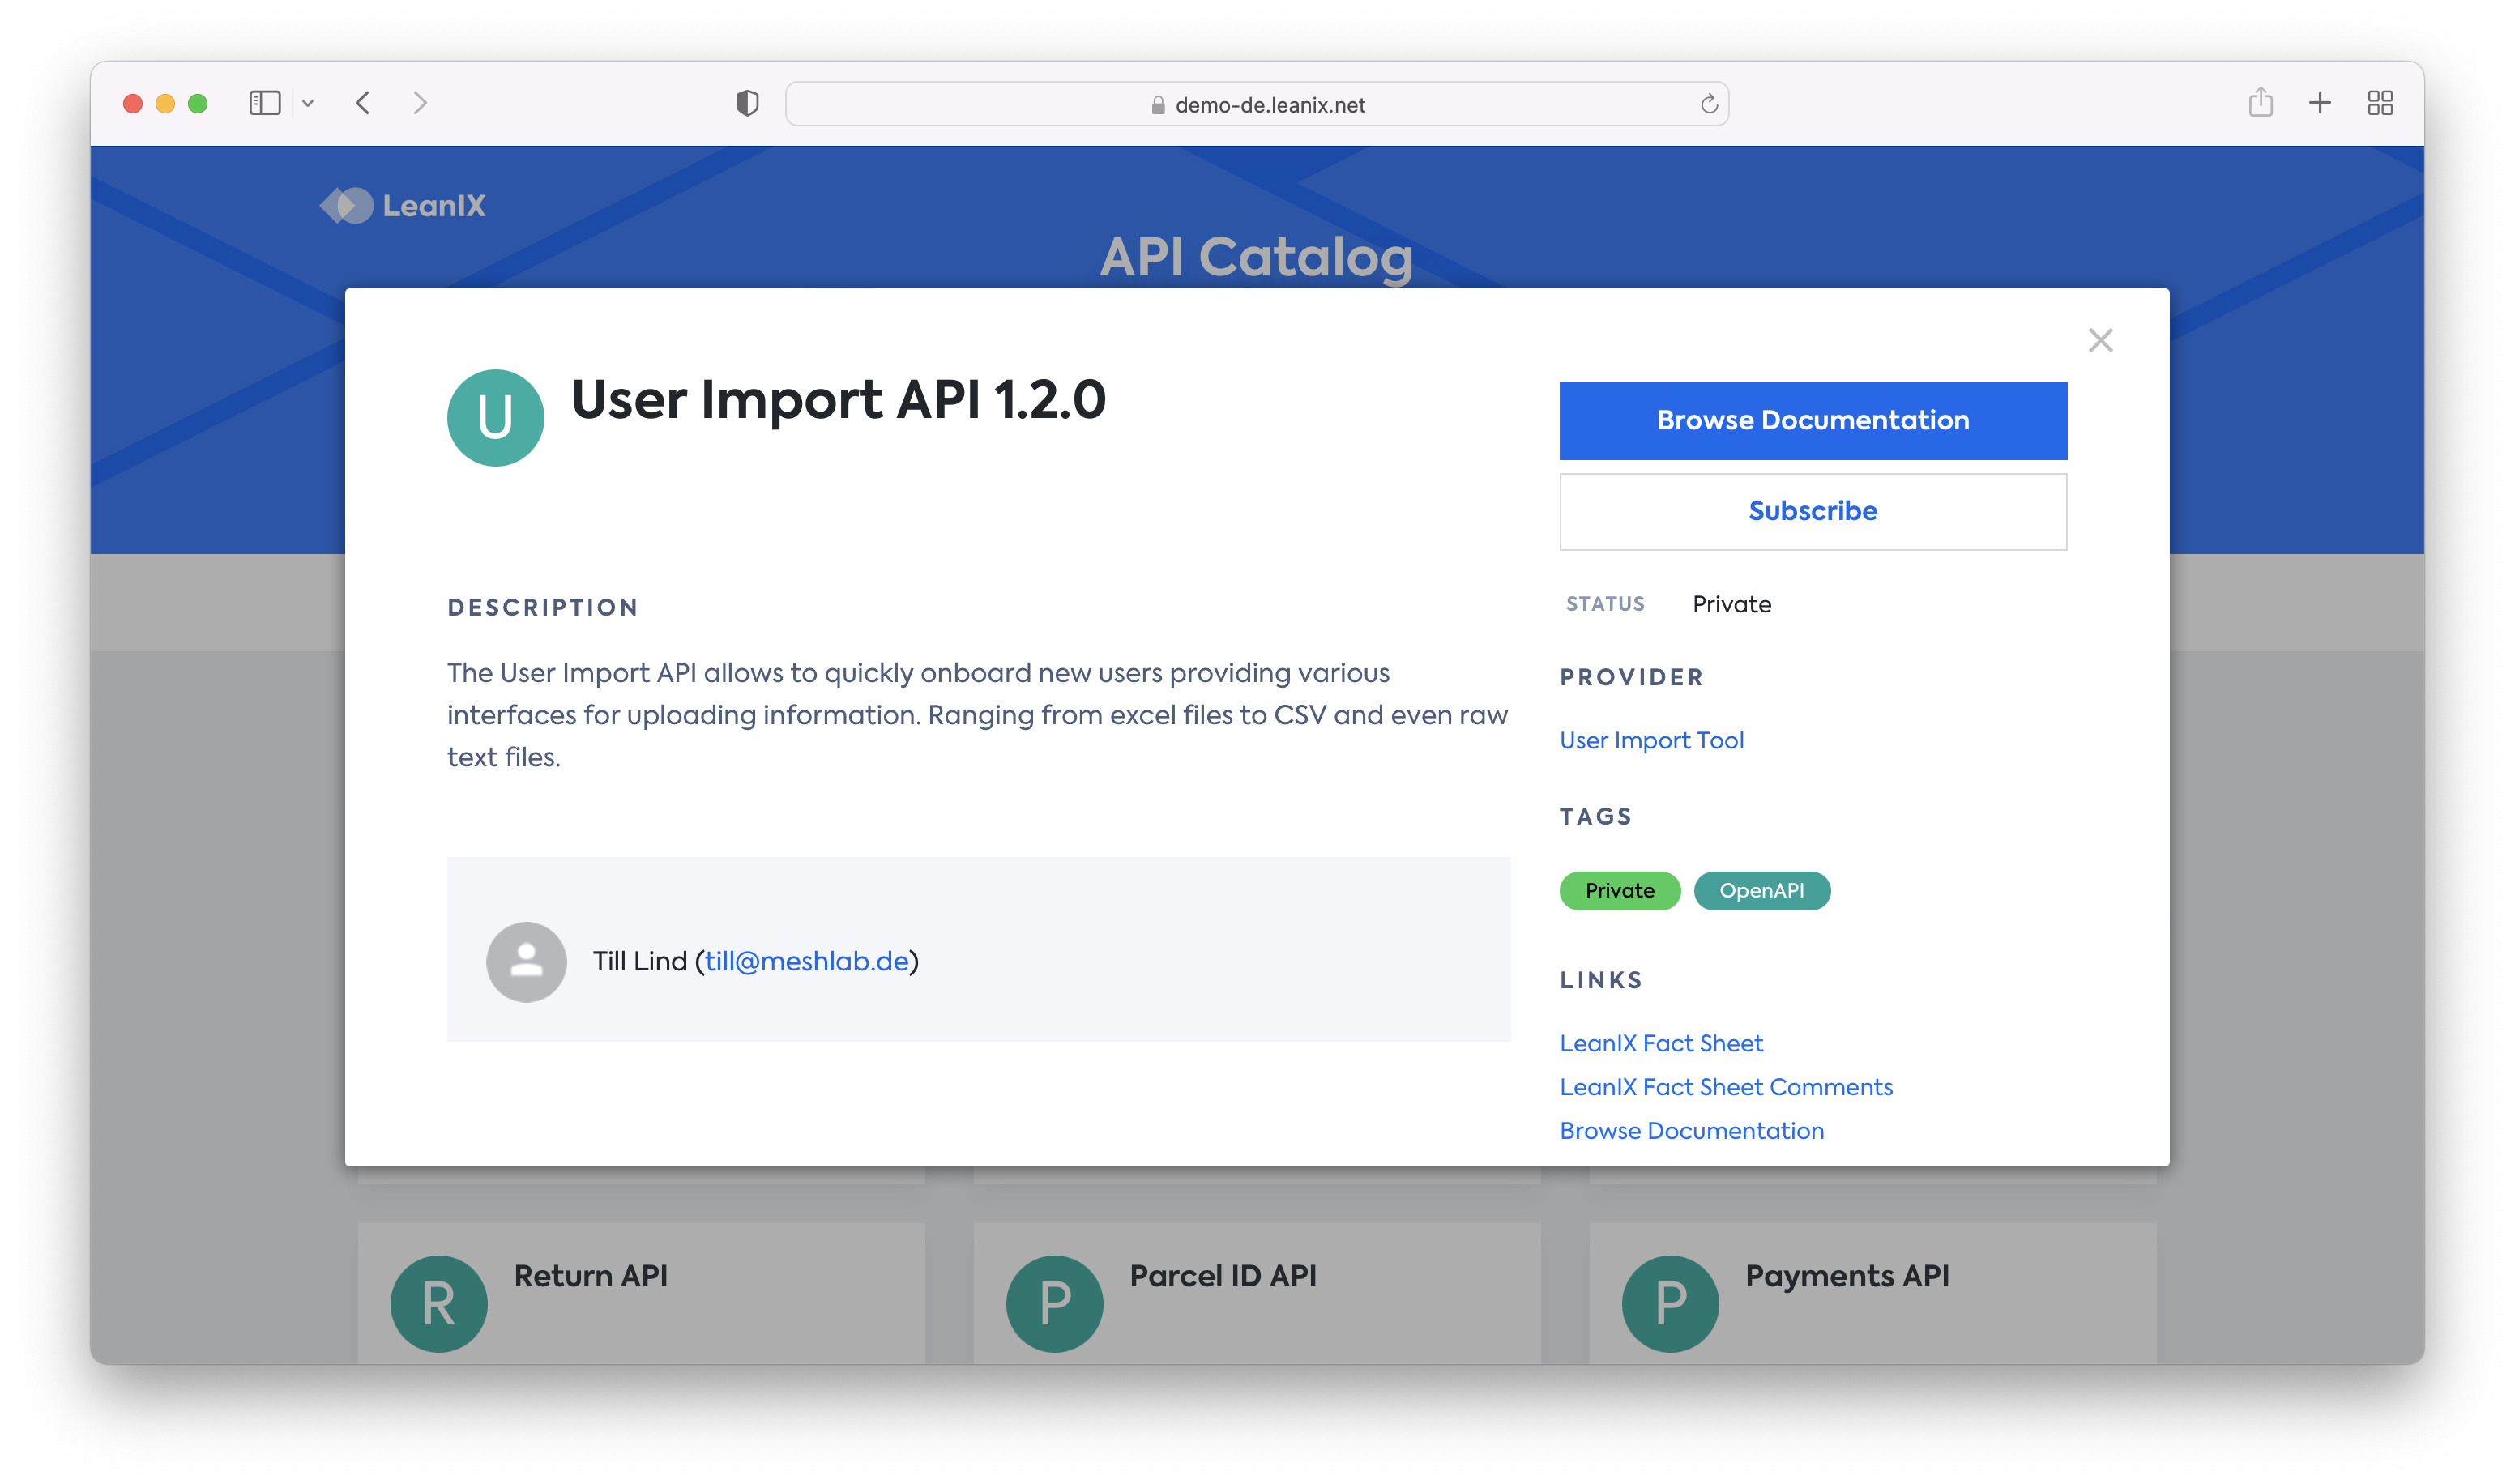Click the LeanIX Fact Sheet link
Screen dimensions: 2515x1484
(x=1660, y=1043)
